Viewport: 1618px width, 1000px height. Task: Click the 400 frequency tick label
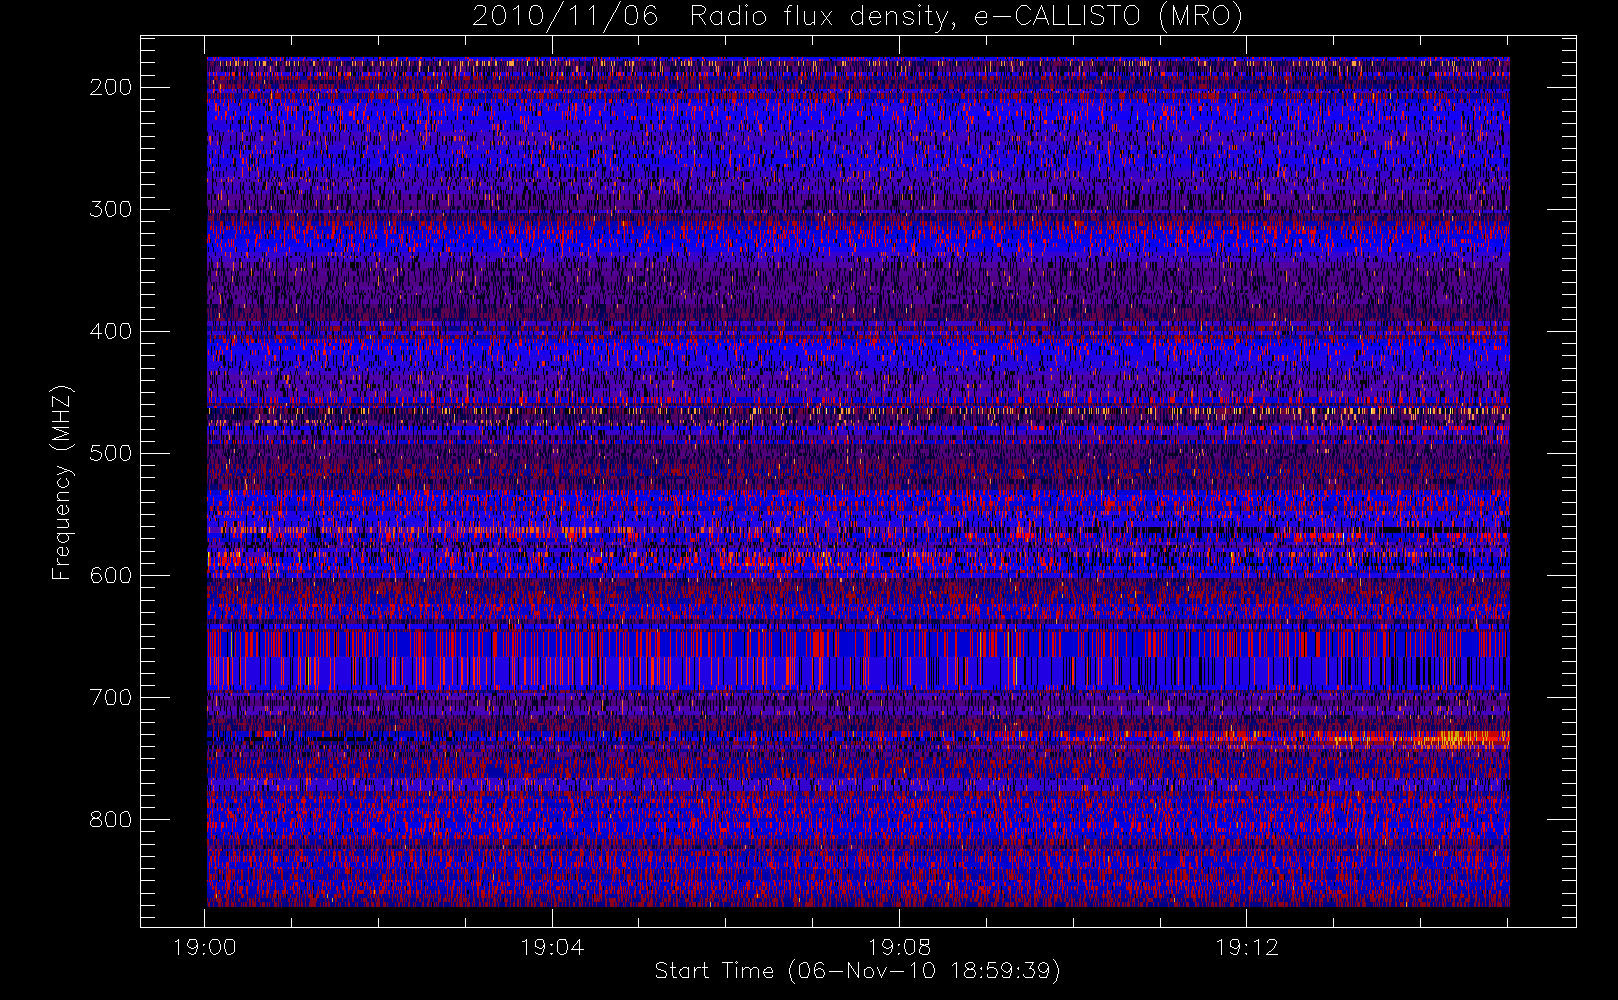(x=111, y=331)
